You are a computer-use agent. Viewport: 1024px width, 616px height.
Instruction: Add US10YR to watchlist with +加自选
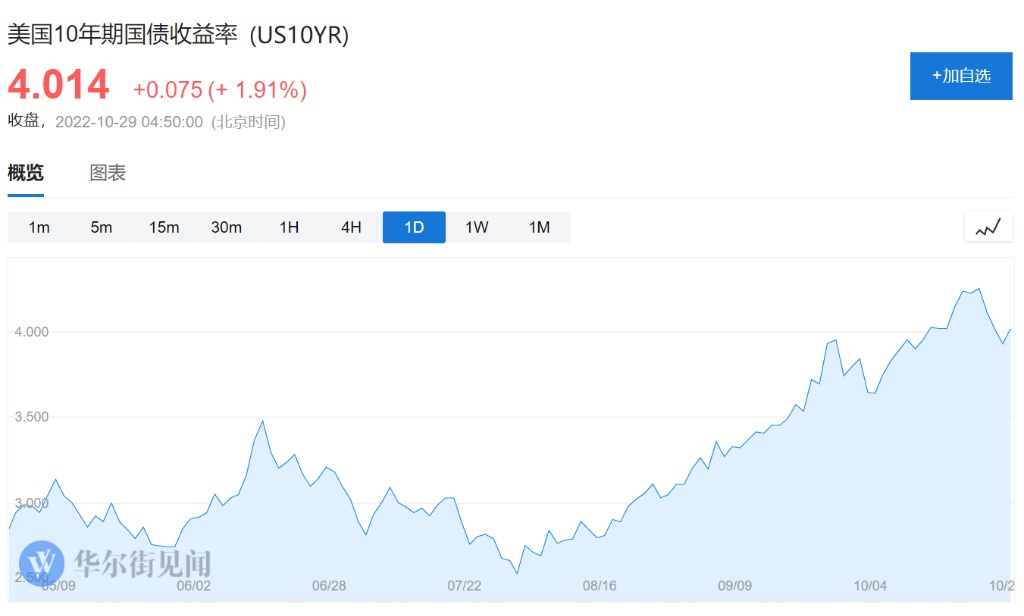click(961, 76)
